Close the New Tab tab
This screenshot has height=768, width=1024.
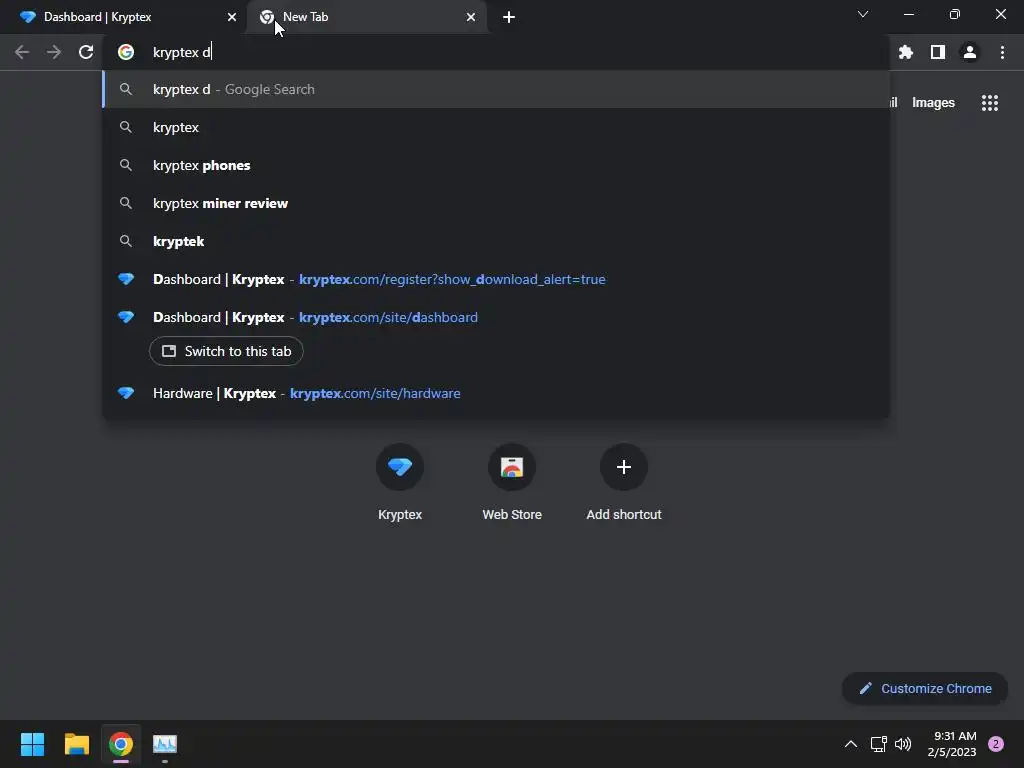coord(471,17)
